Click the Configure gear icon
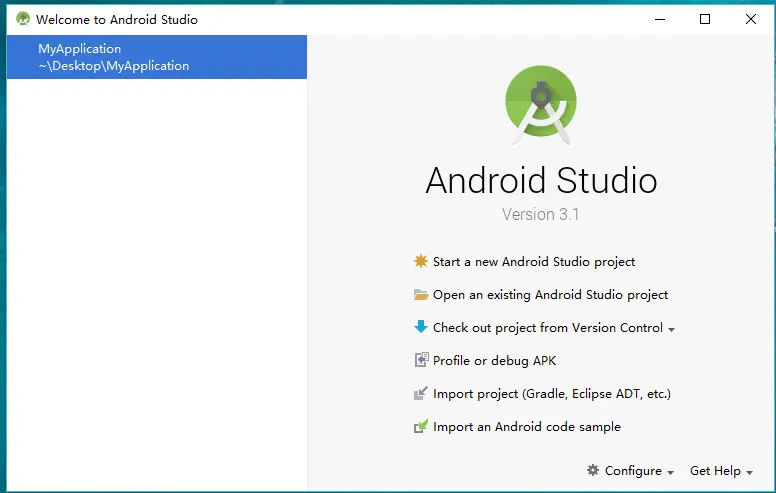Image resolution: width=776 pixels, height=493 pixels. pyautogui.click(x=593, y=470)
